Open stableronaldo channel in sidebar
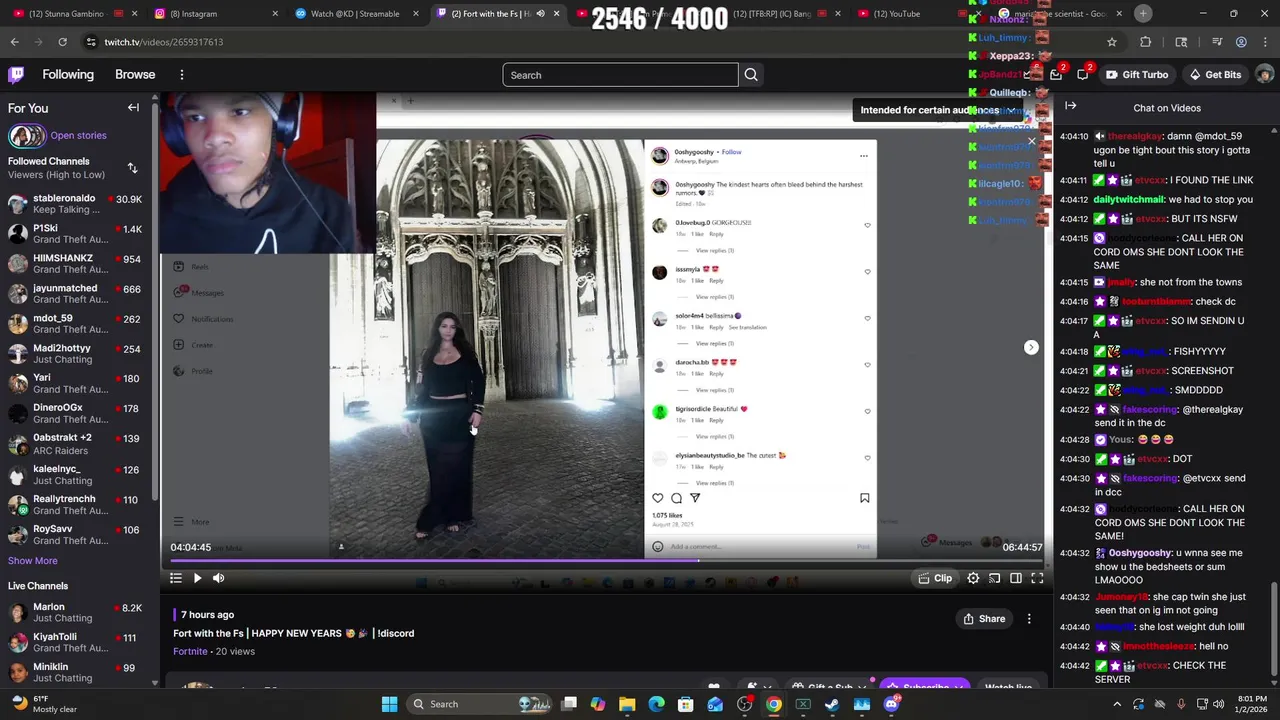Screen dimensions: 1280x720 76,204
